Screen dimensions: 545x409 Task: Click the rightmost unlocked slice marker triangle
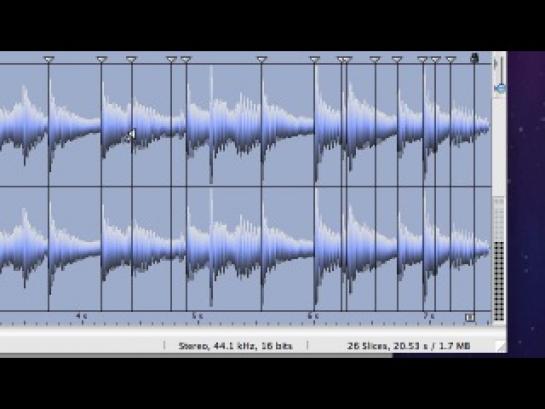[x=451, y=59]
